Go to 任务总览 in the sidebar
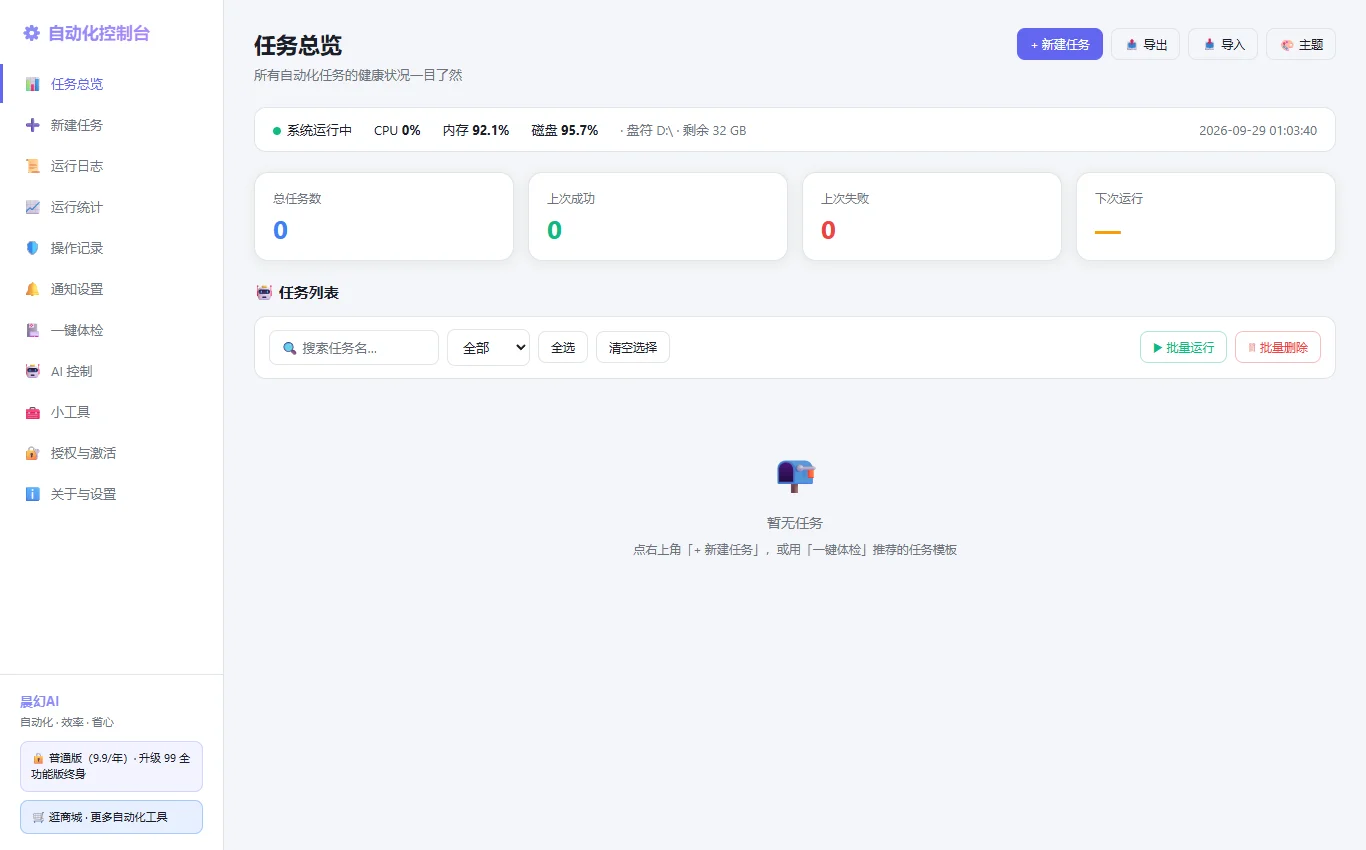1366x850 pixels. 112,84
